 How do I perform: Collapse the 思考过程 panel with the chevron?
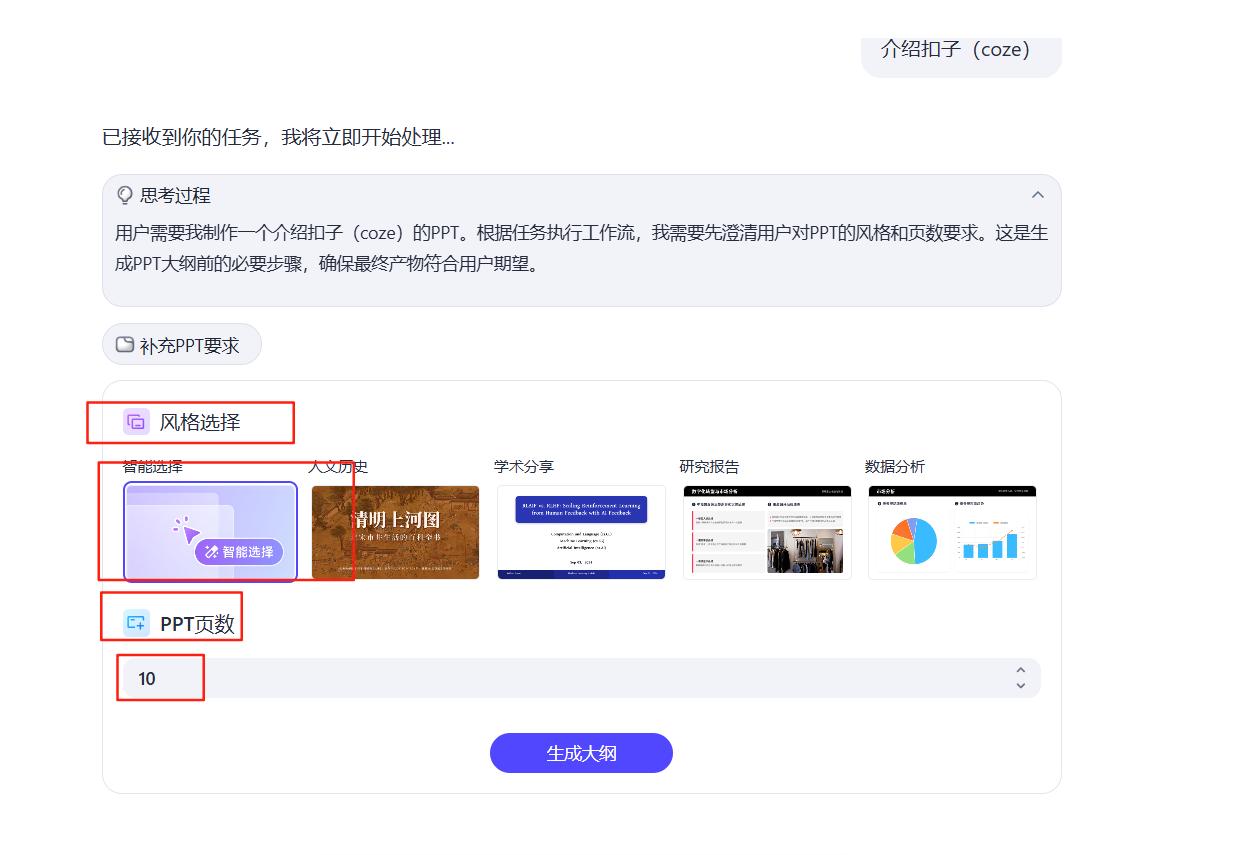click(x=1037, y=195)
